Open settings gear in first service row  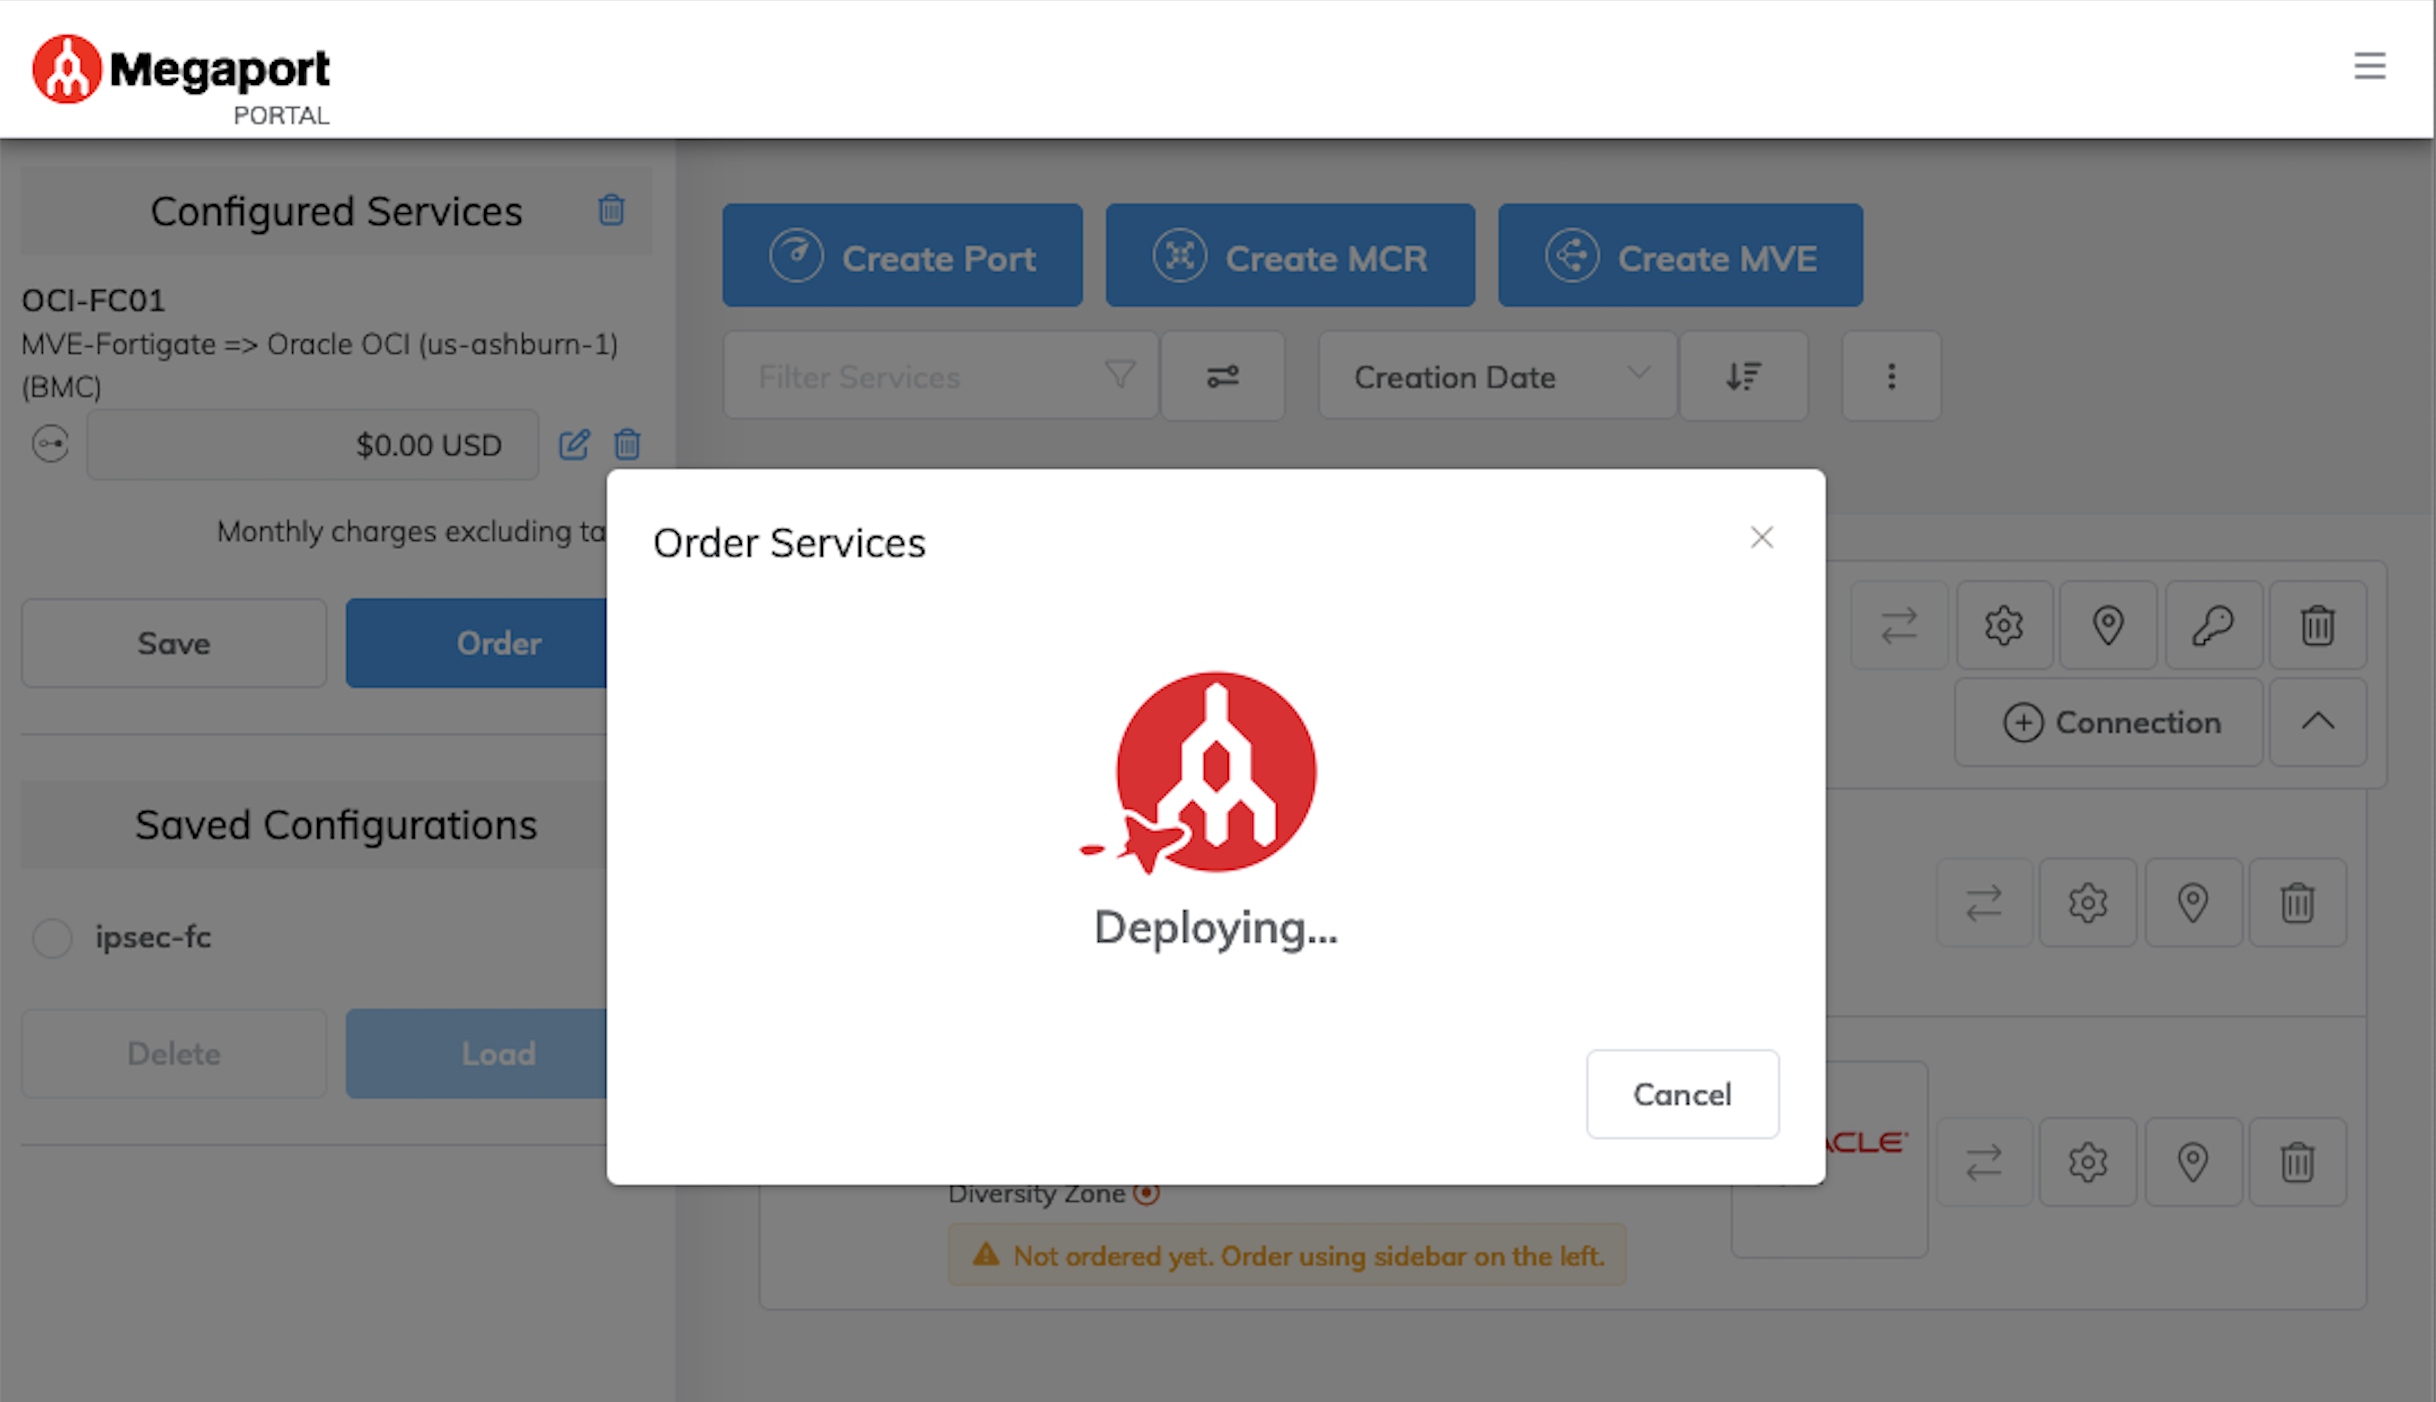pyautogui.click(x=2004, y=626)
